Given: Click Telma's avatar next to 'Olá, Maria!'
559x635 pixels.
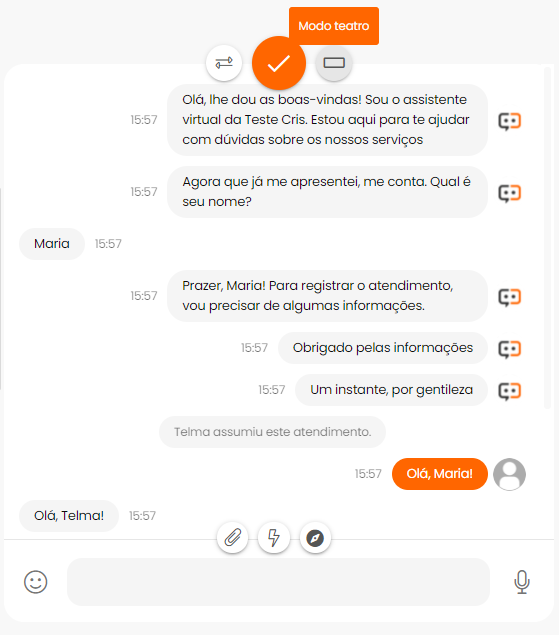Looking at the screenshot, I should (x=509, y=474).
